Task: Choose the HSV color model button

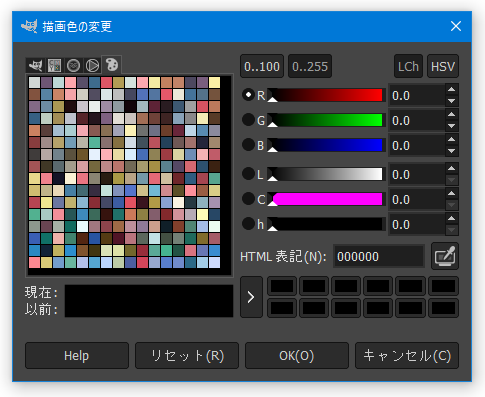Action: click(x=443, y=66)
